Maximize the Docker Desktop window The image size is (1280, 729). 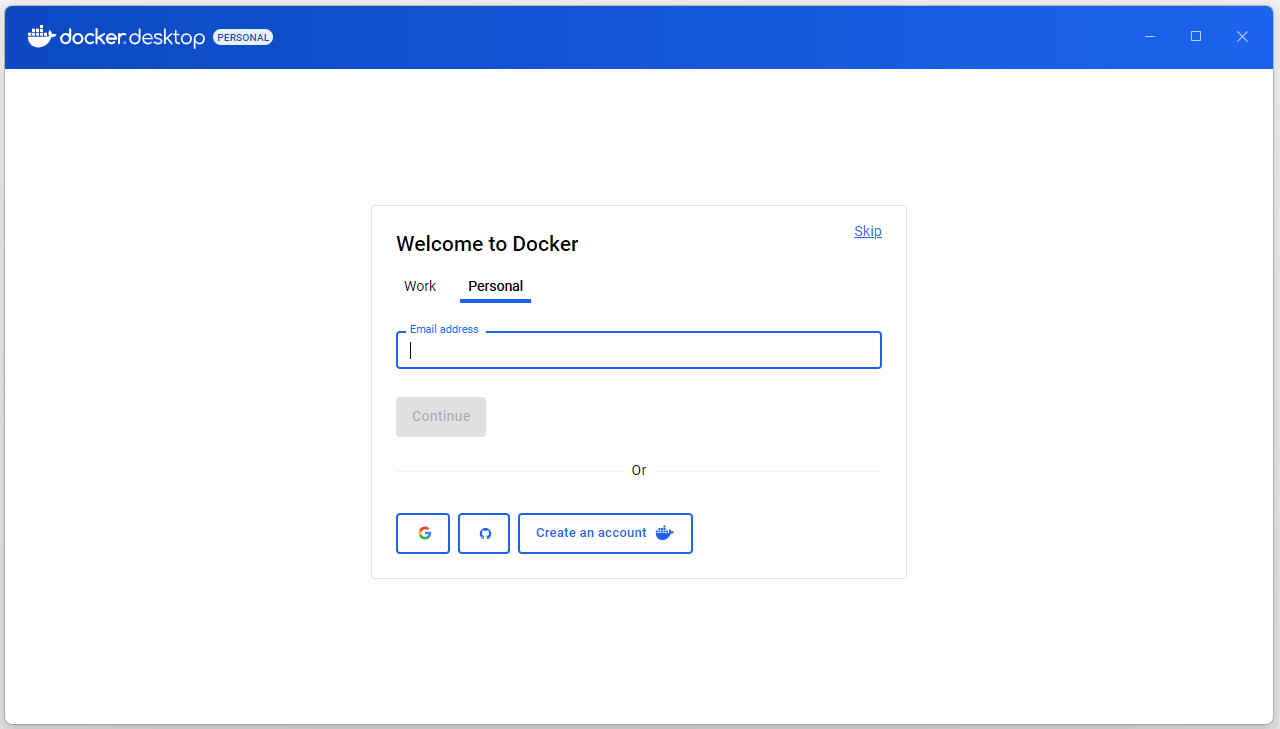pos(1196,37)
